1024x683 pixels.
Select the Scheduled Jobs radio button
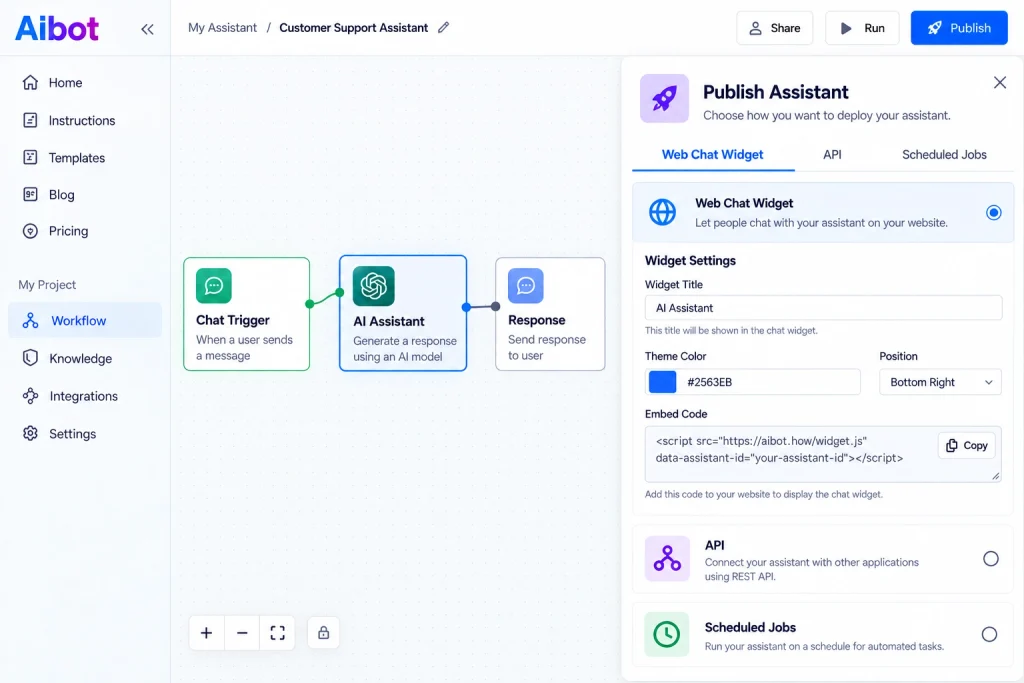click(x=989, y=634)
